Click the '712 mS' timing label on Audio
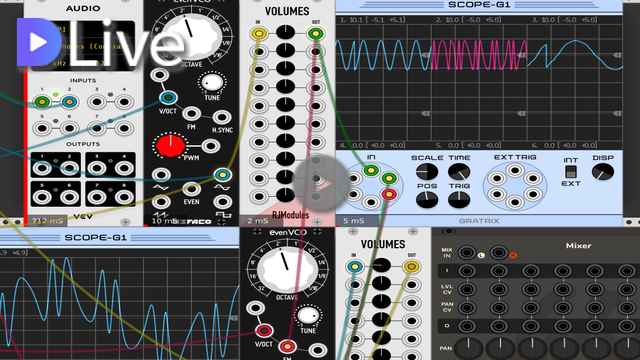The height and width of the screenshot is (360, 640). (47, 221)
